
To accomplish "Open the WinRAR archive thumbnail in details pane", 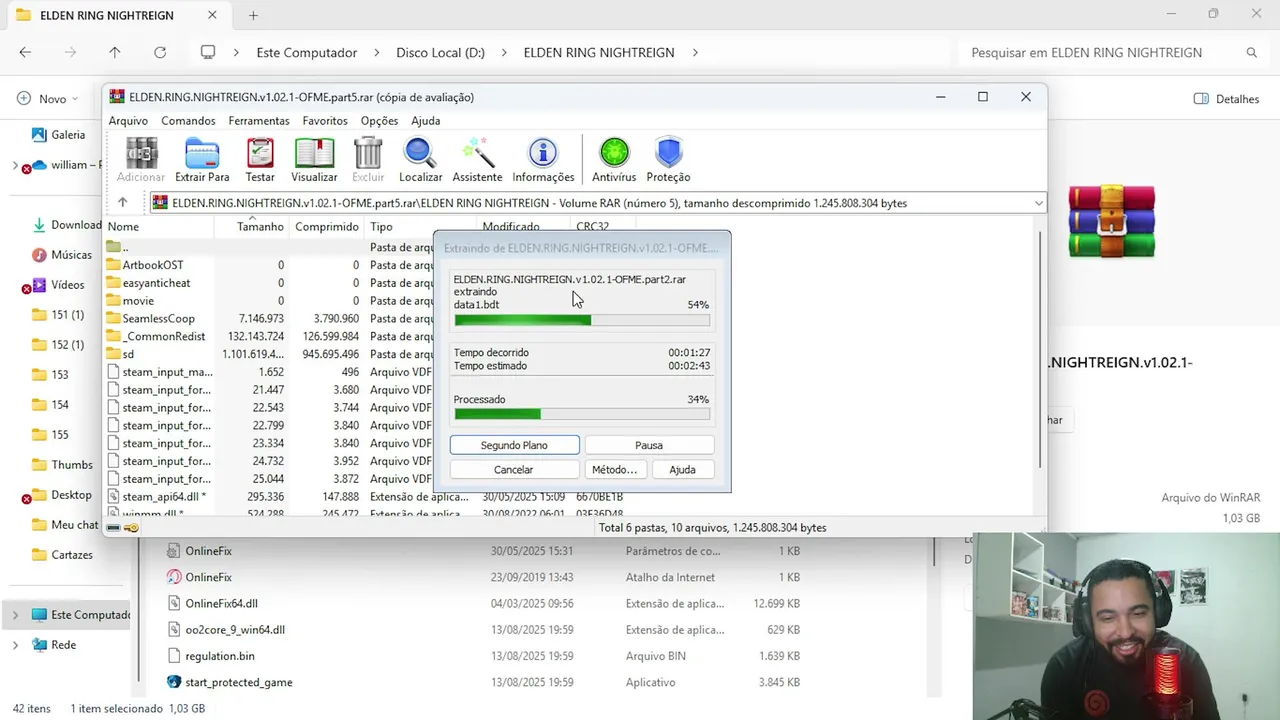I will click(x=1111, y=222).
